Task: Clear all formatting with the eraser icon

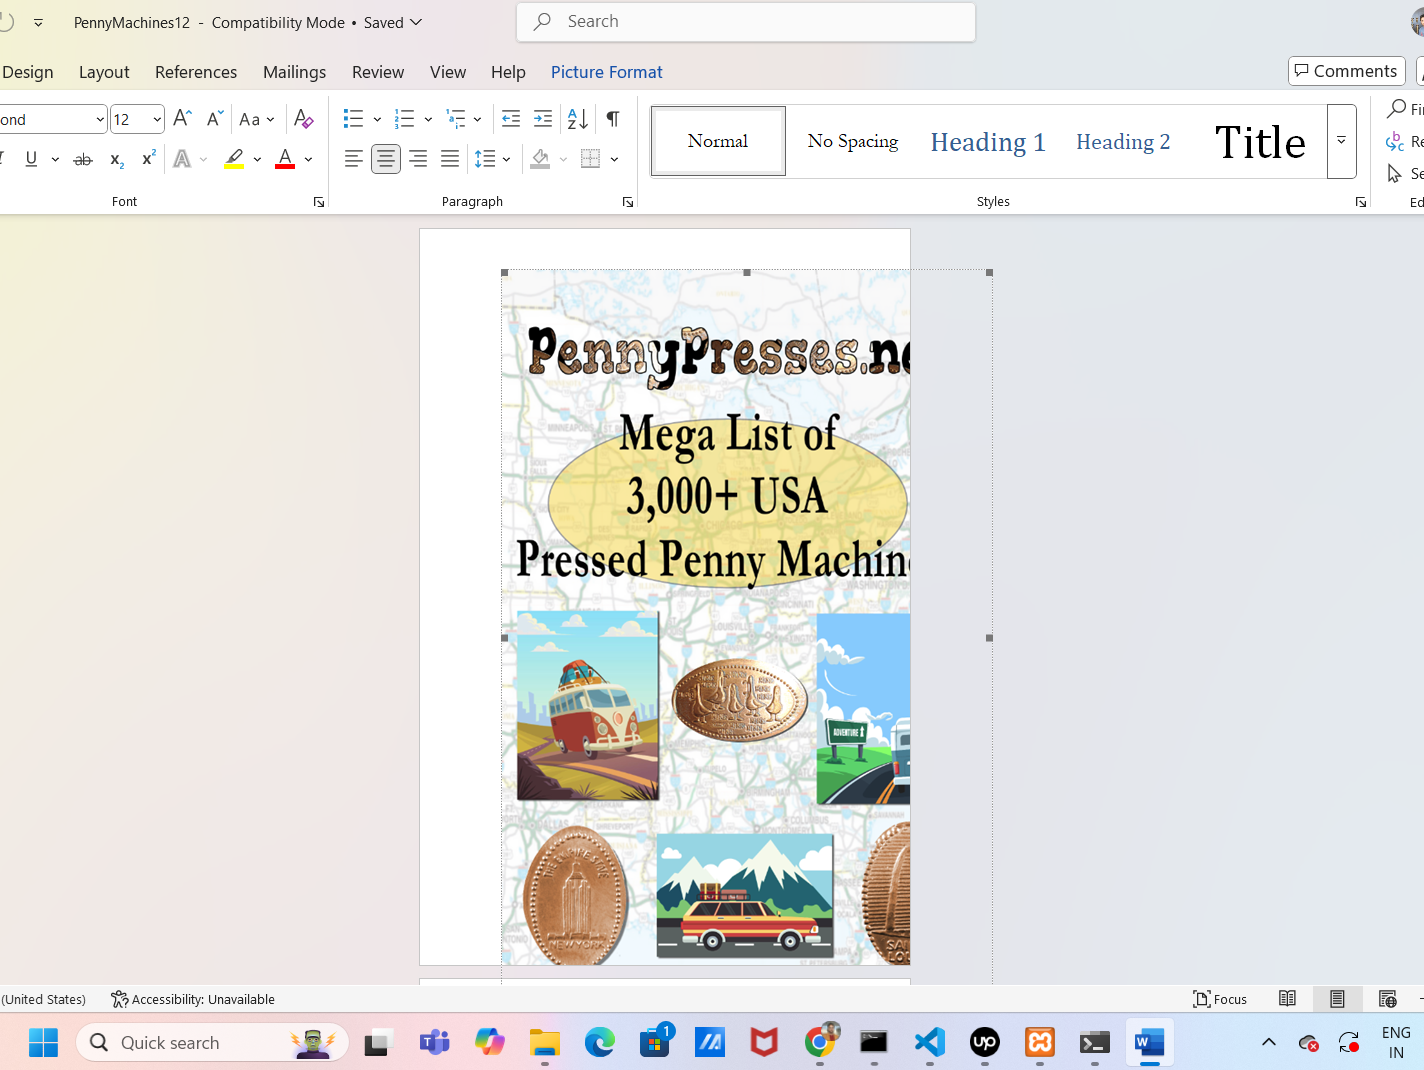Action: tap(304, 119)
